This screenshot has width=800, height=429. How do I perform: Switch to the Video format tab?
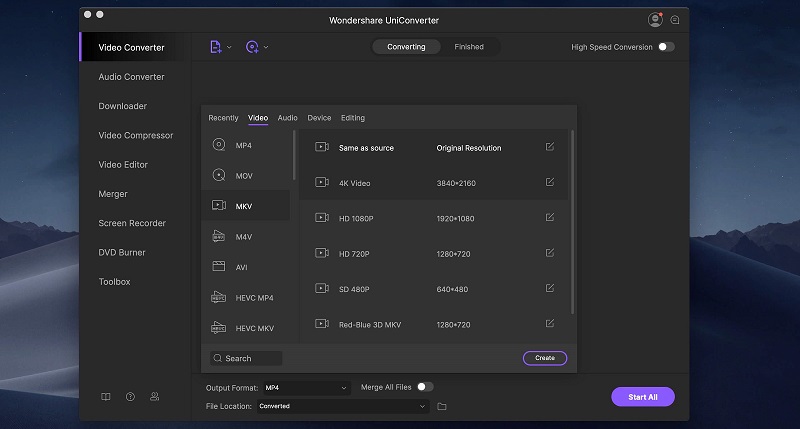tap(258, 118)
